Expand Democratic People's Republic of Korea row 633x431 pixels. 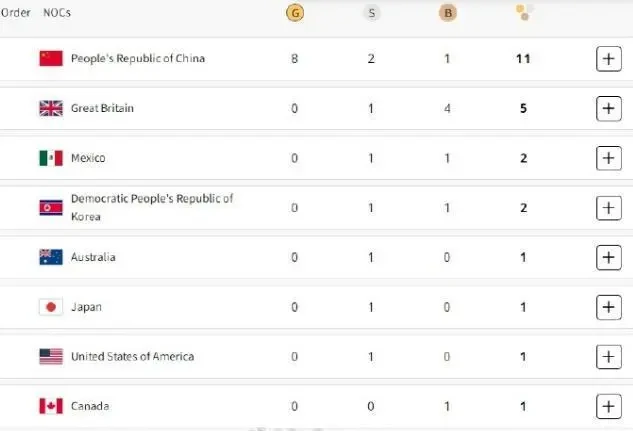pyautogui.click(x=609, y=208)
